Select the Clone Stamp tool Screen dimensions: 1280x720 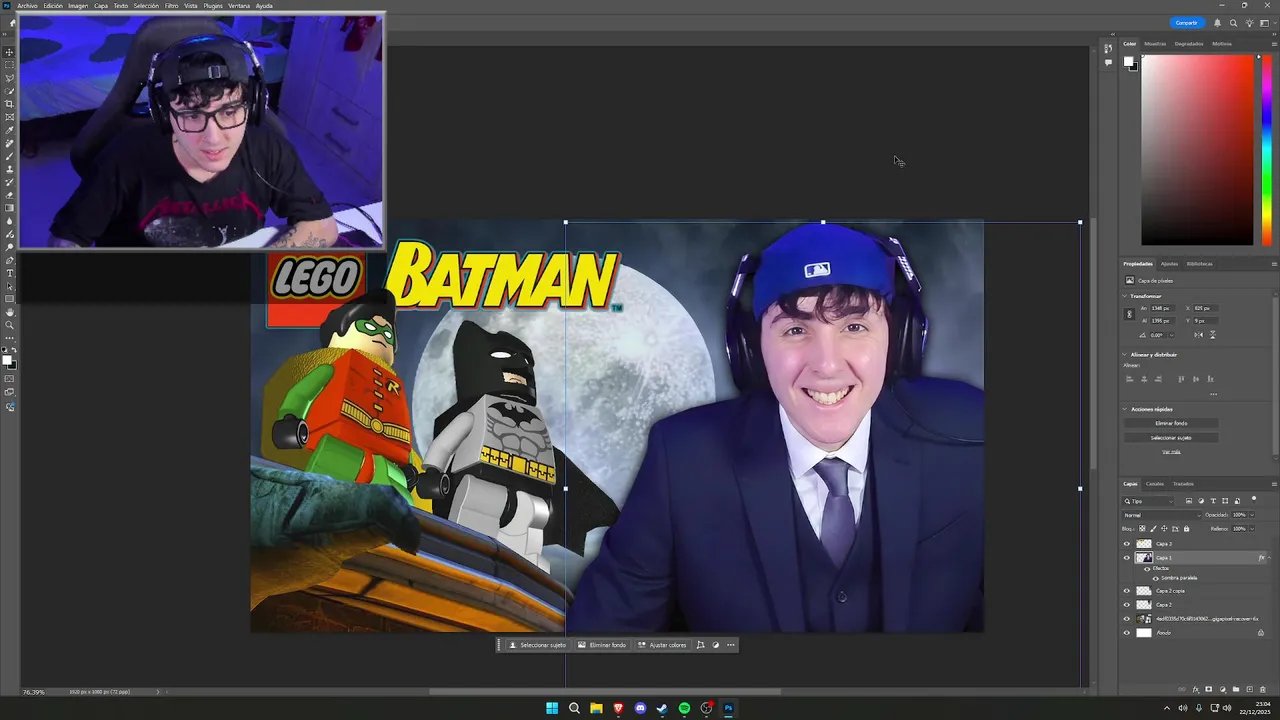[10, 170]
